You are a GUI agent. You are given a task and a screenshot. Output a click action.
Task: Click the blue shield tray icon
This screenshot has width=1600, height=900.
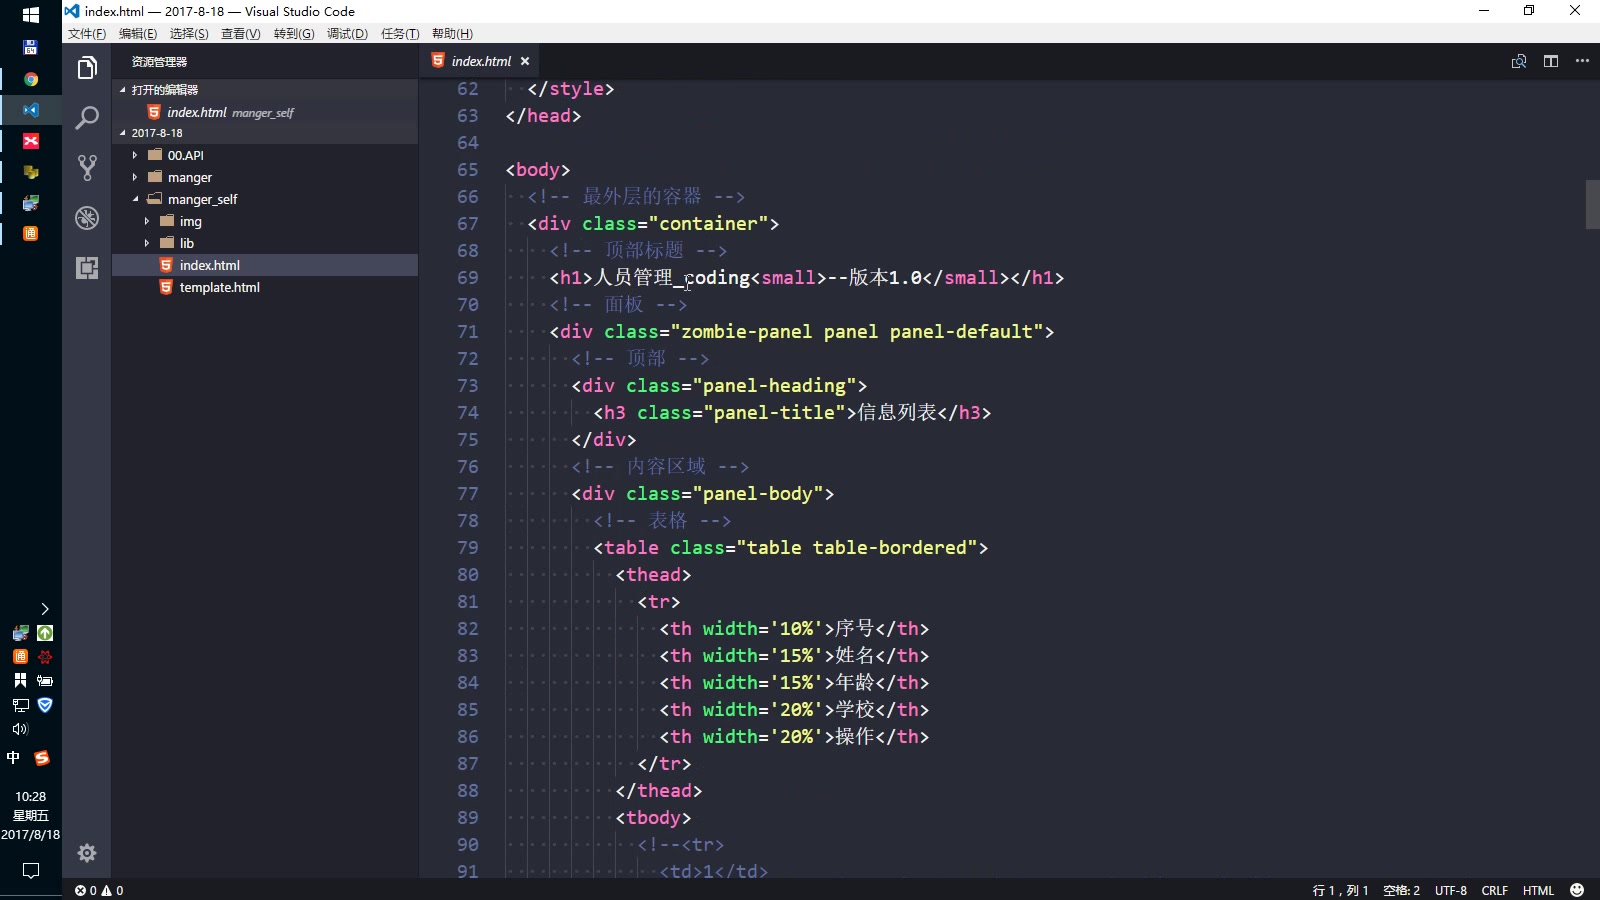point(45,705)
